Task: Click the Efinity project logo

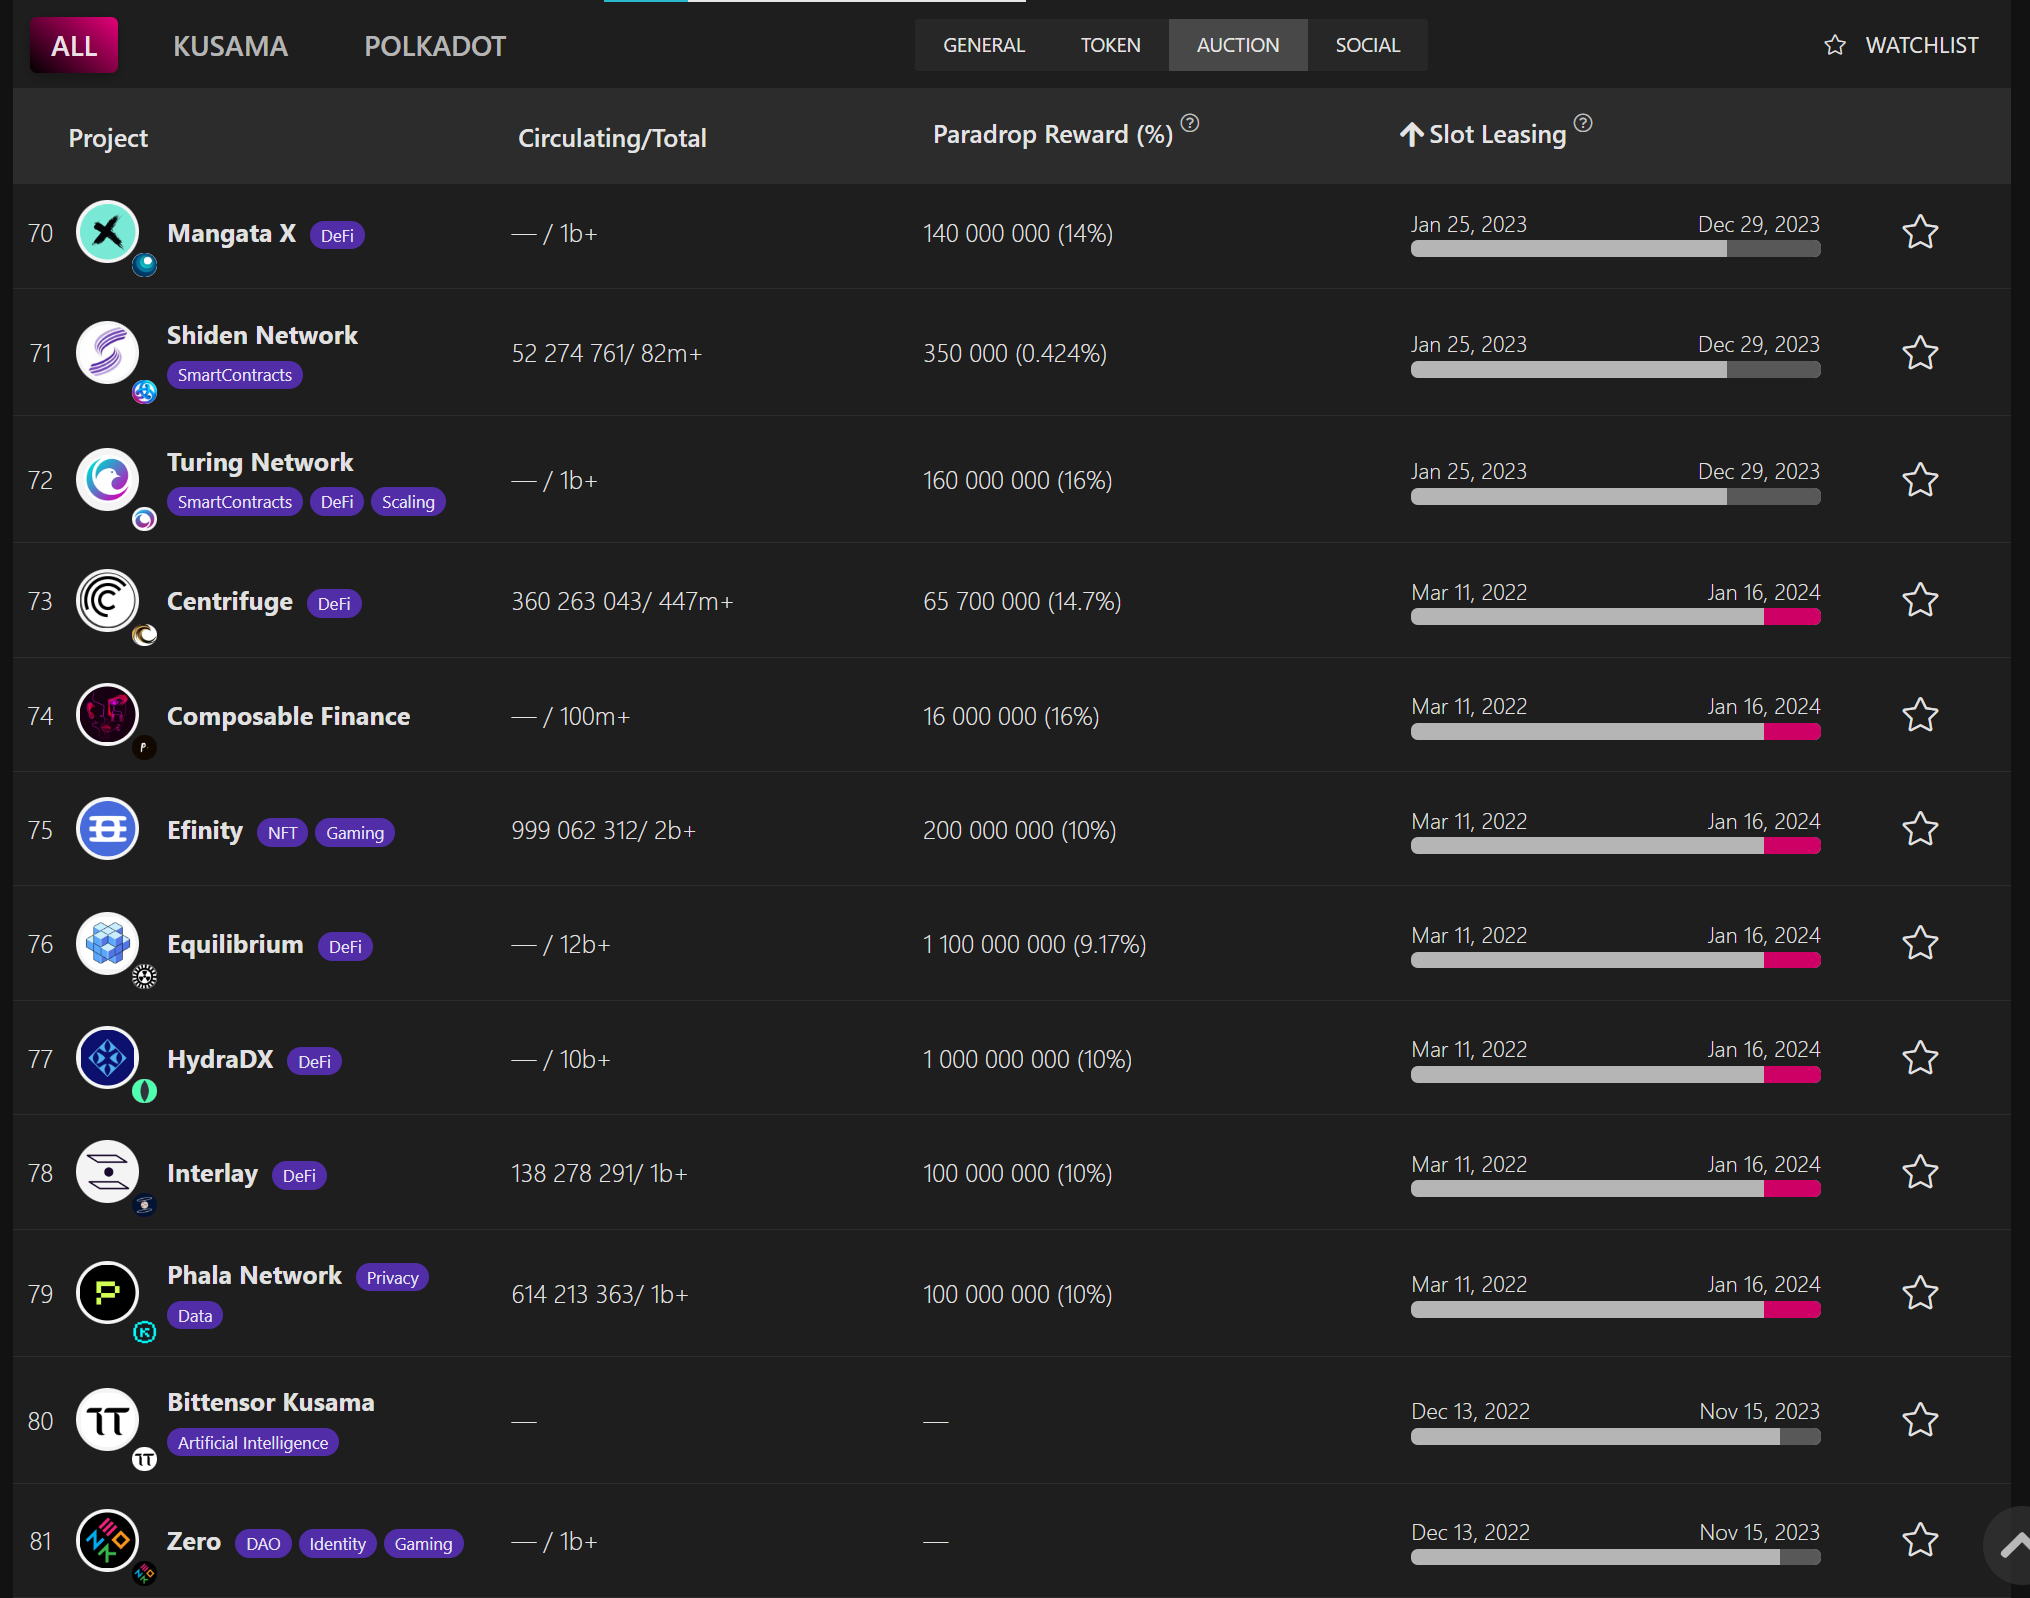Action: 107,828
